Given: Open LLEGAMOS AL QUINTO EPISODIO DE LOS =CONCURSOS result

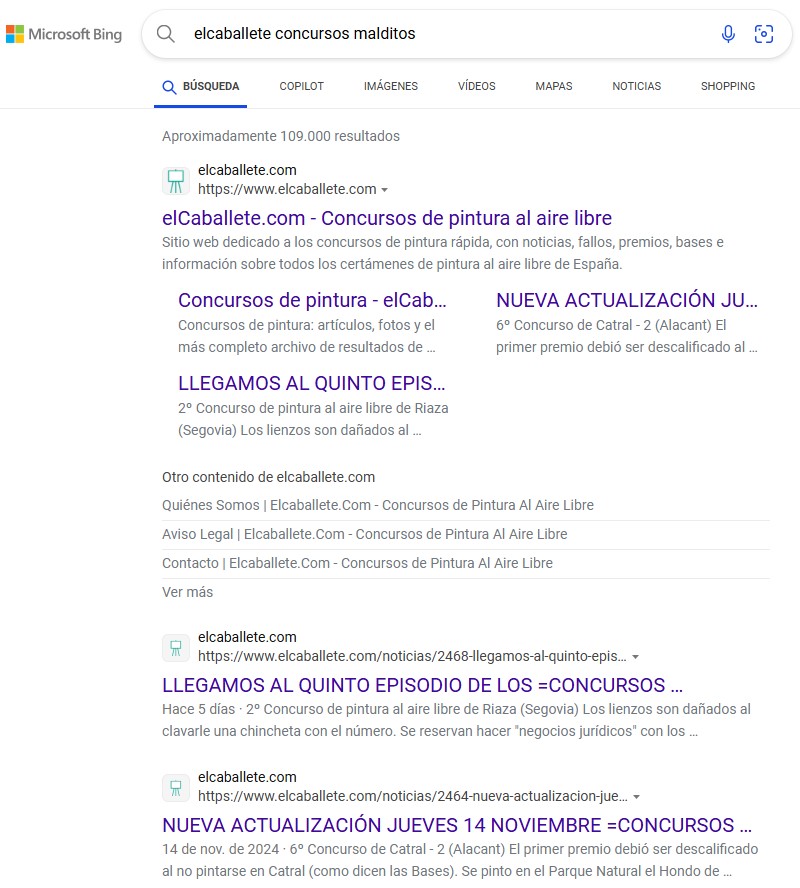Looking at the screenshot, I should point(422,685).
